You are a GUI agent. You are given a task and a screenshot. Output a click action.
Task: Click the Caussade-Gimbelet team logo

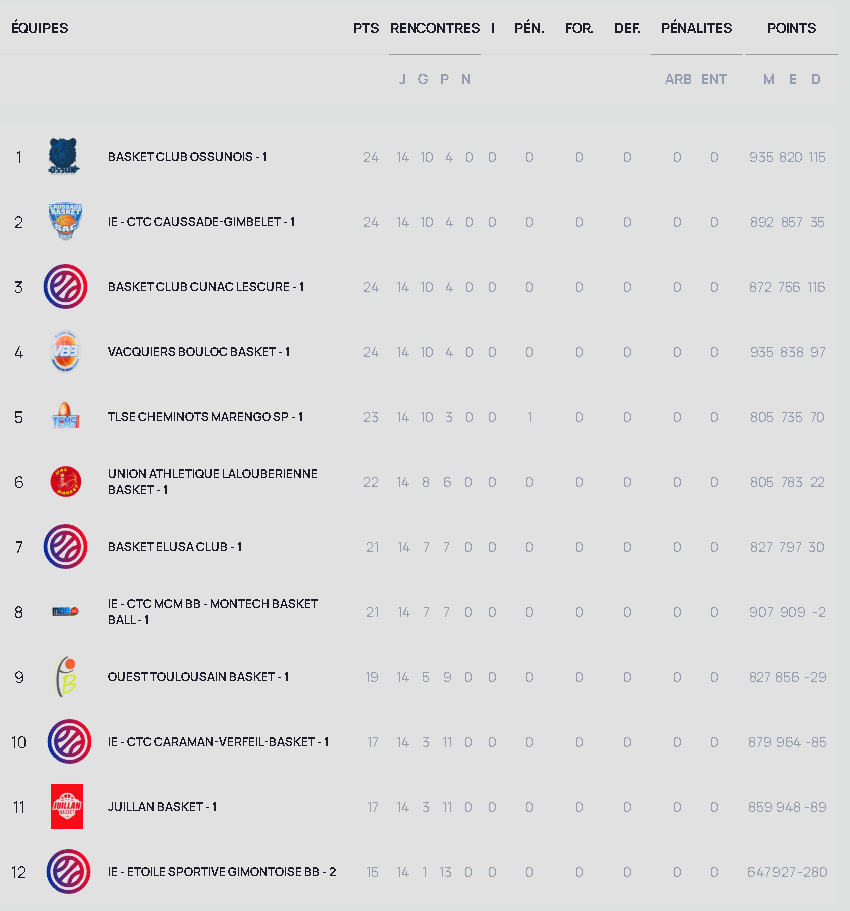click(65, 222)
